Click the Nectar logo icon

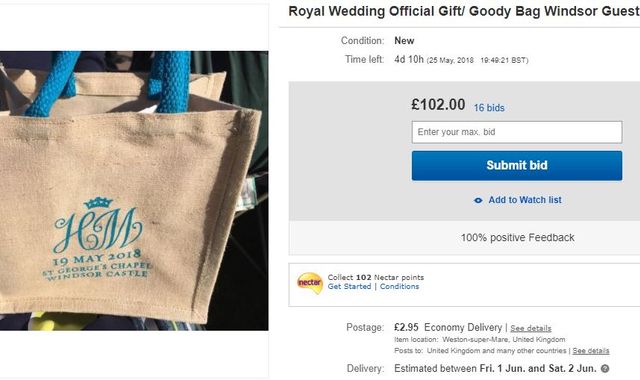pos(310,283)
